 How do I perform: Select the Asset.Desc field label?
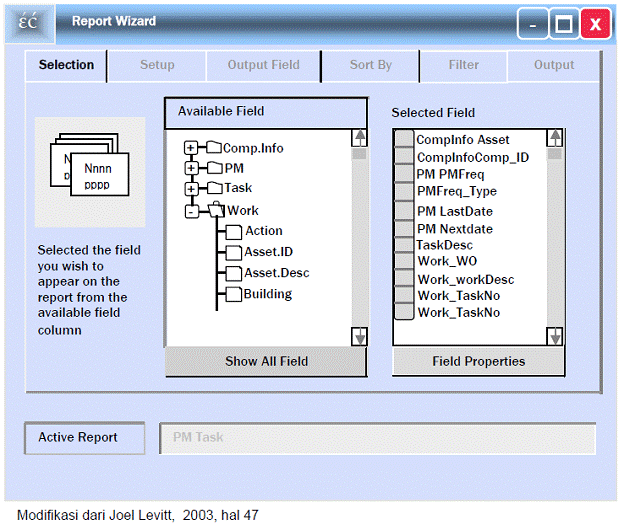[x=277, y=273]
